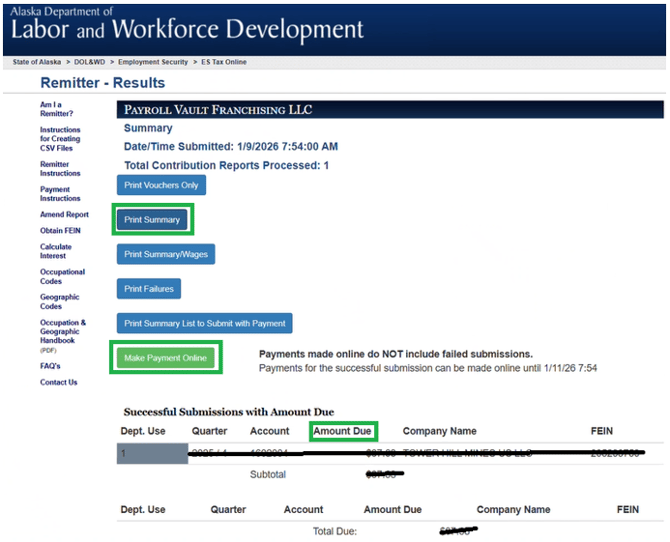The width and height of the screenshot is (670, 542).
Task: Select the Amend Report link
Action: (x=65, y=215)
